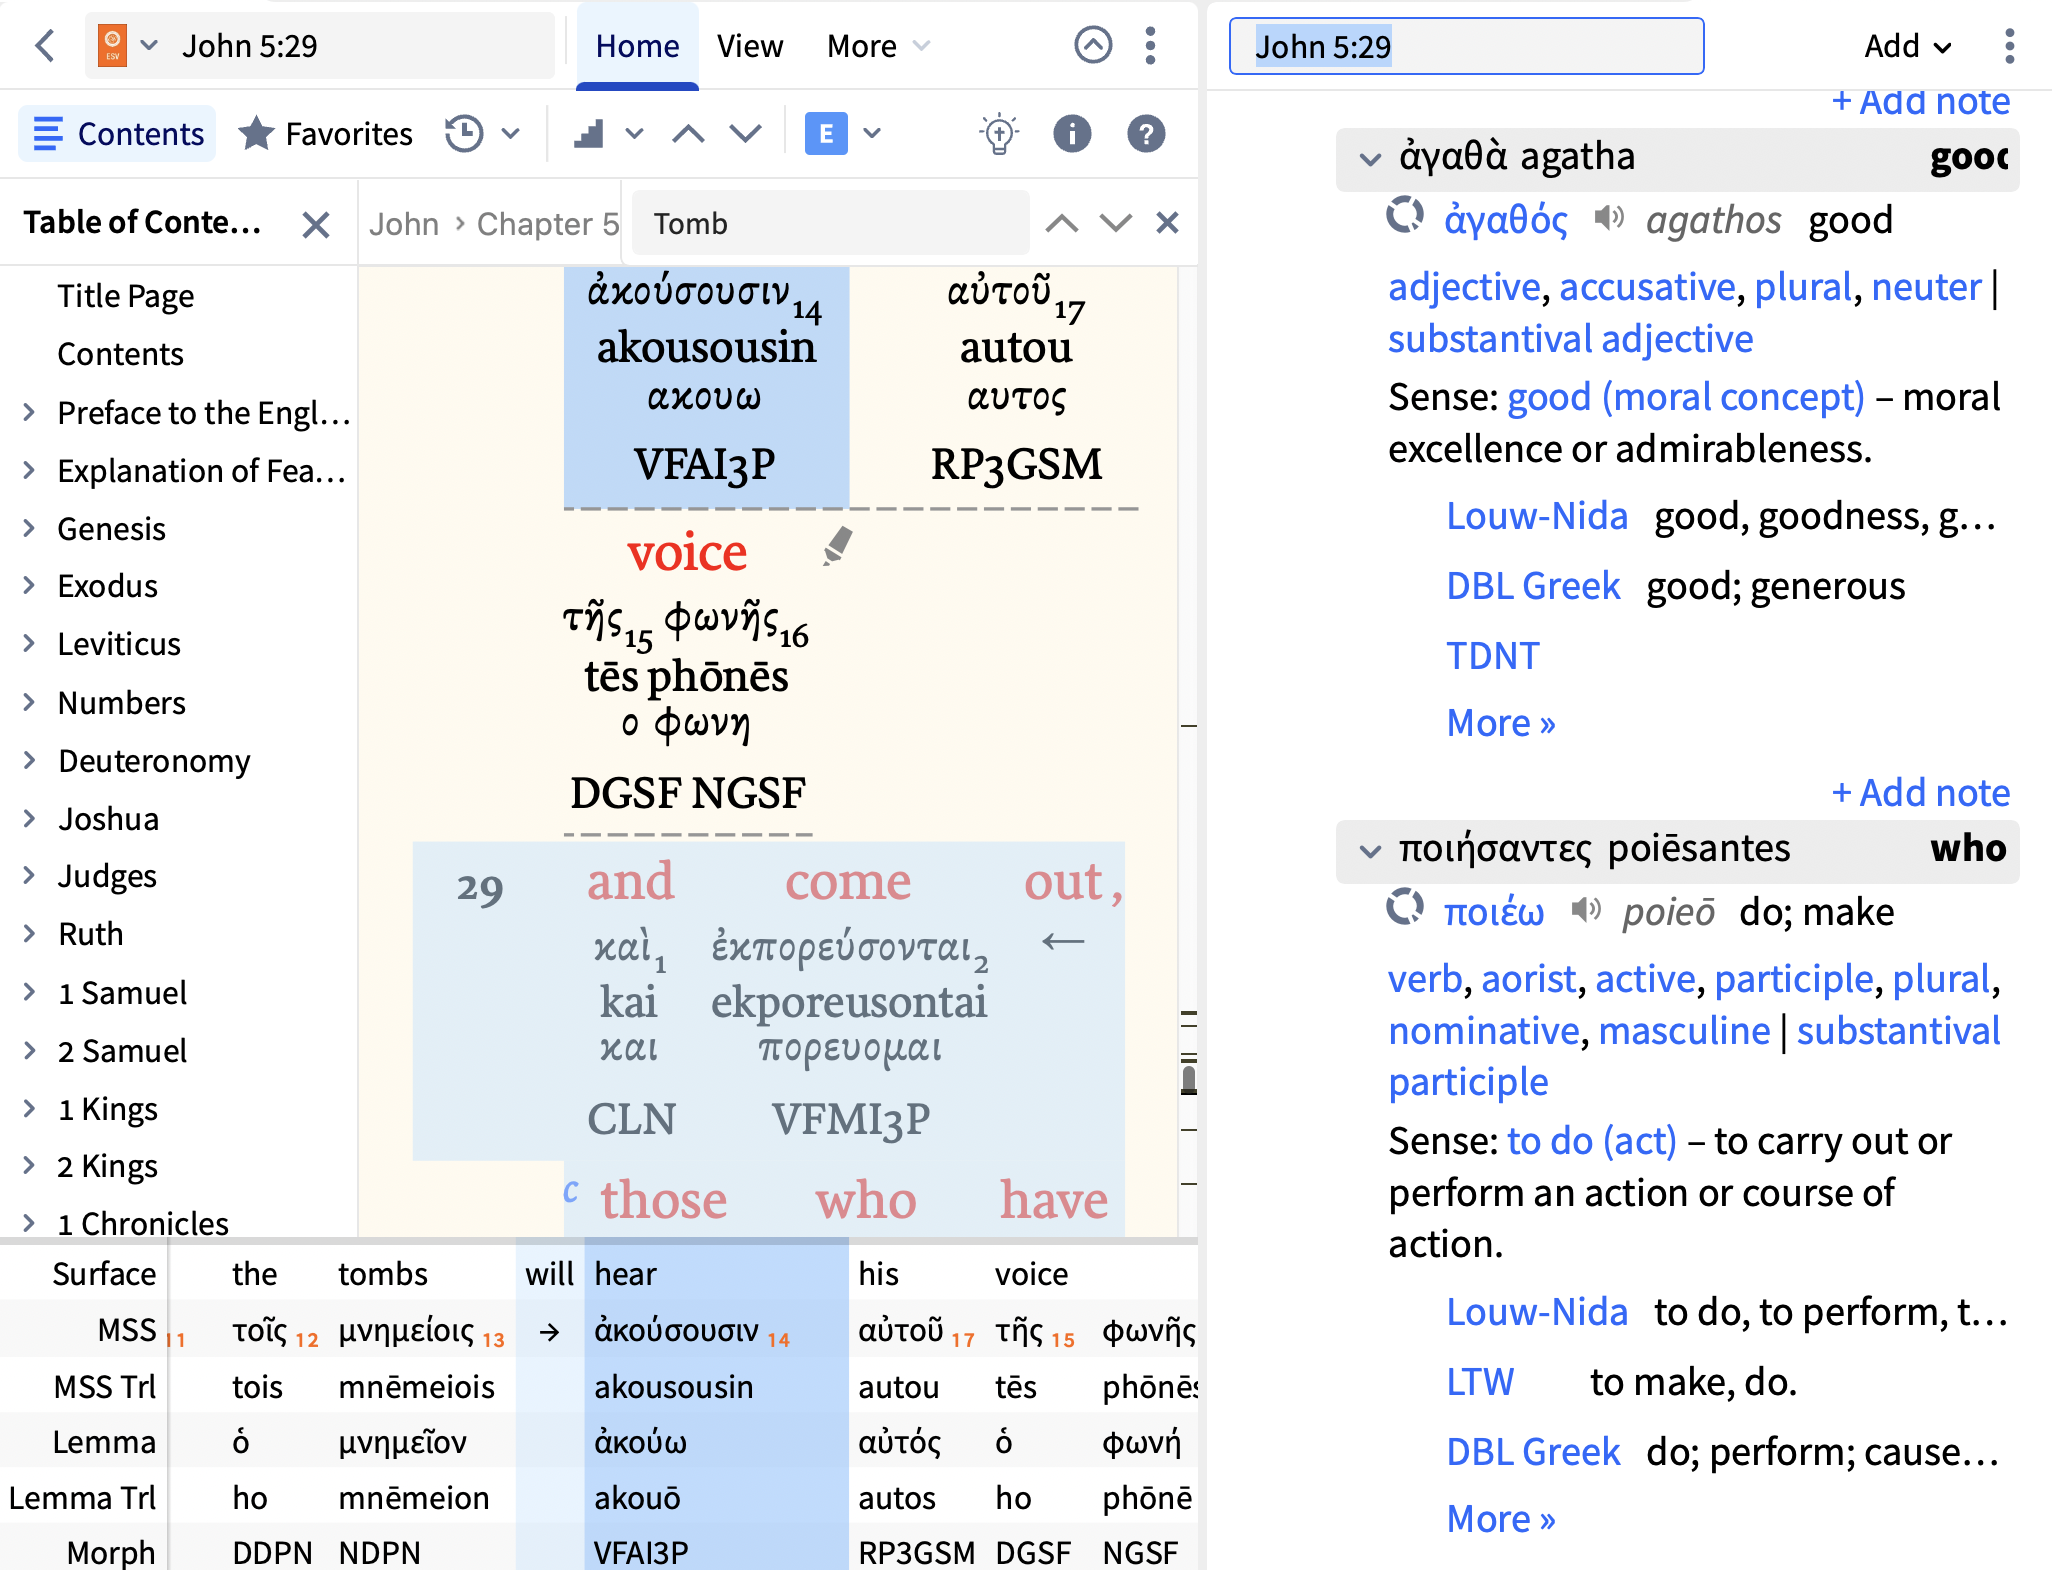Expand the Leviticus entry

coord(29,643)
